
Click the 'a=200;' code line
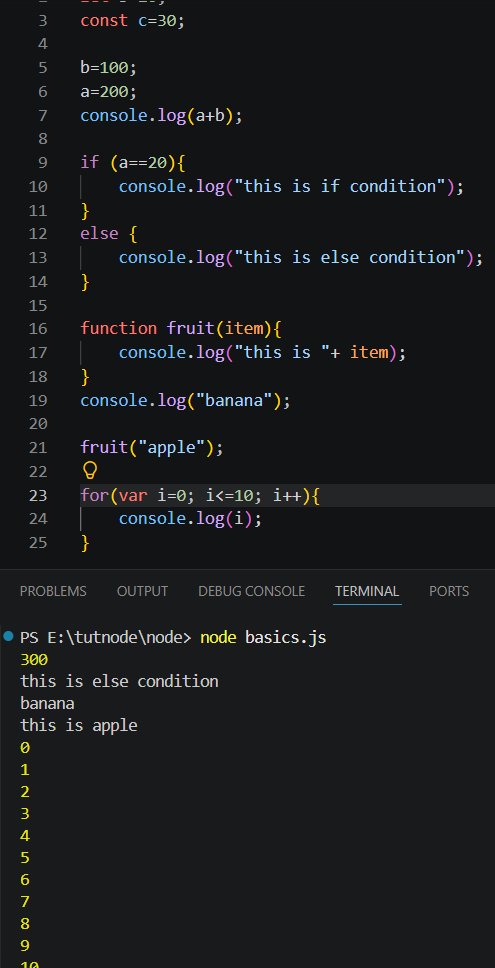[x=108, y=91]
